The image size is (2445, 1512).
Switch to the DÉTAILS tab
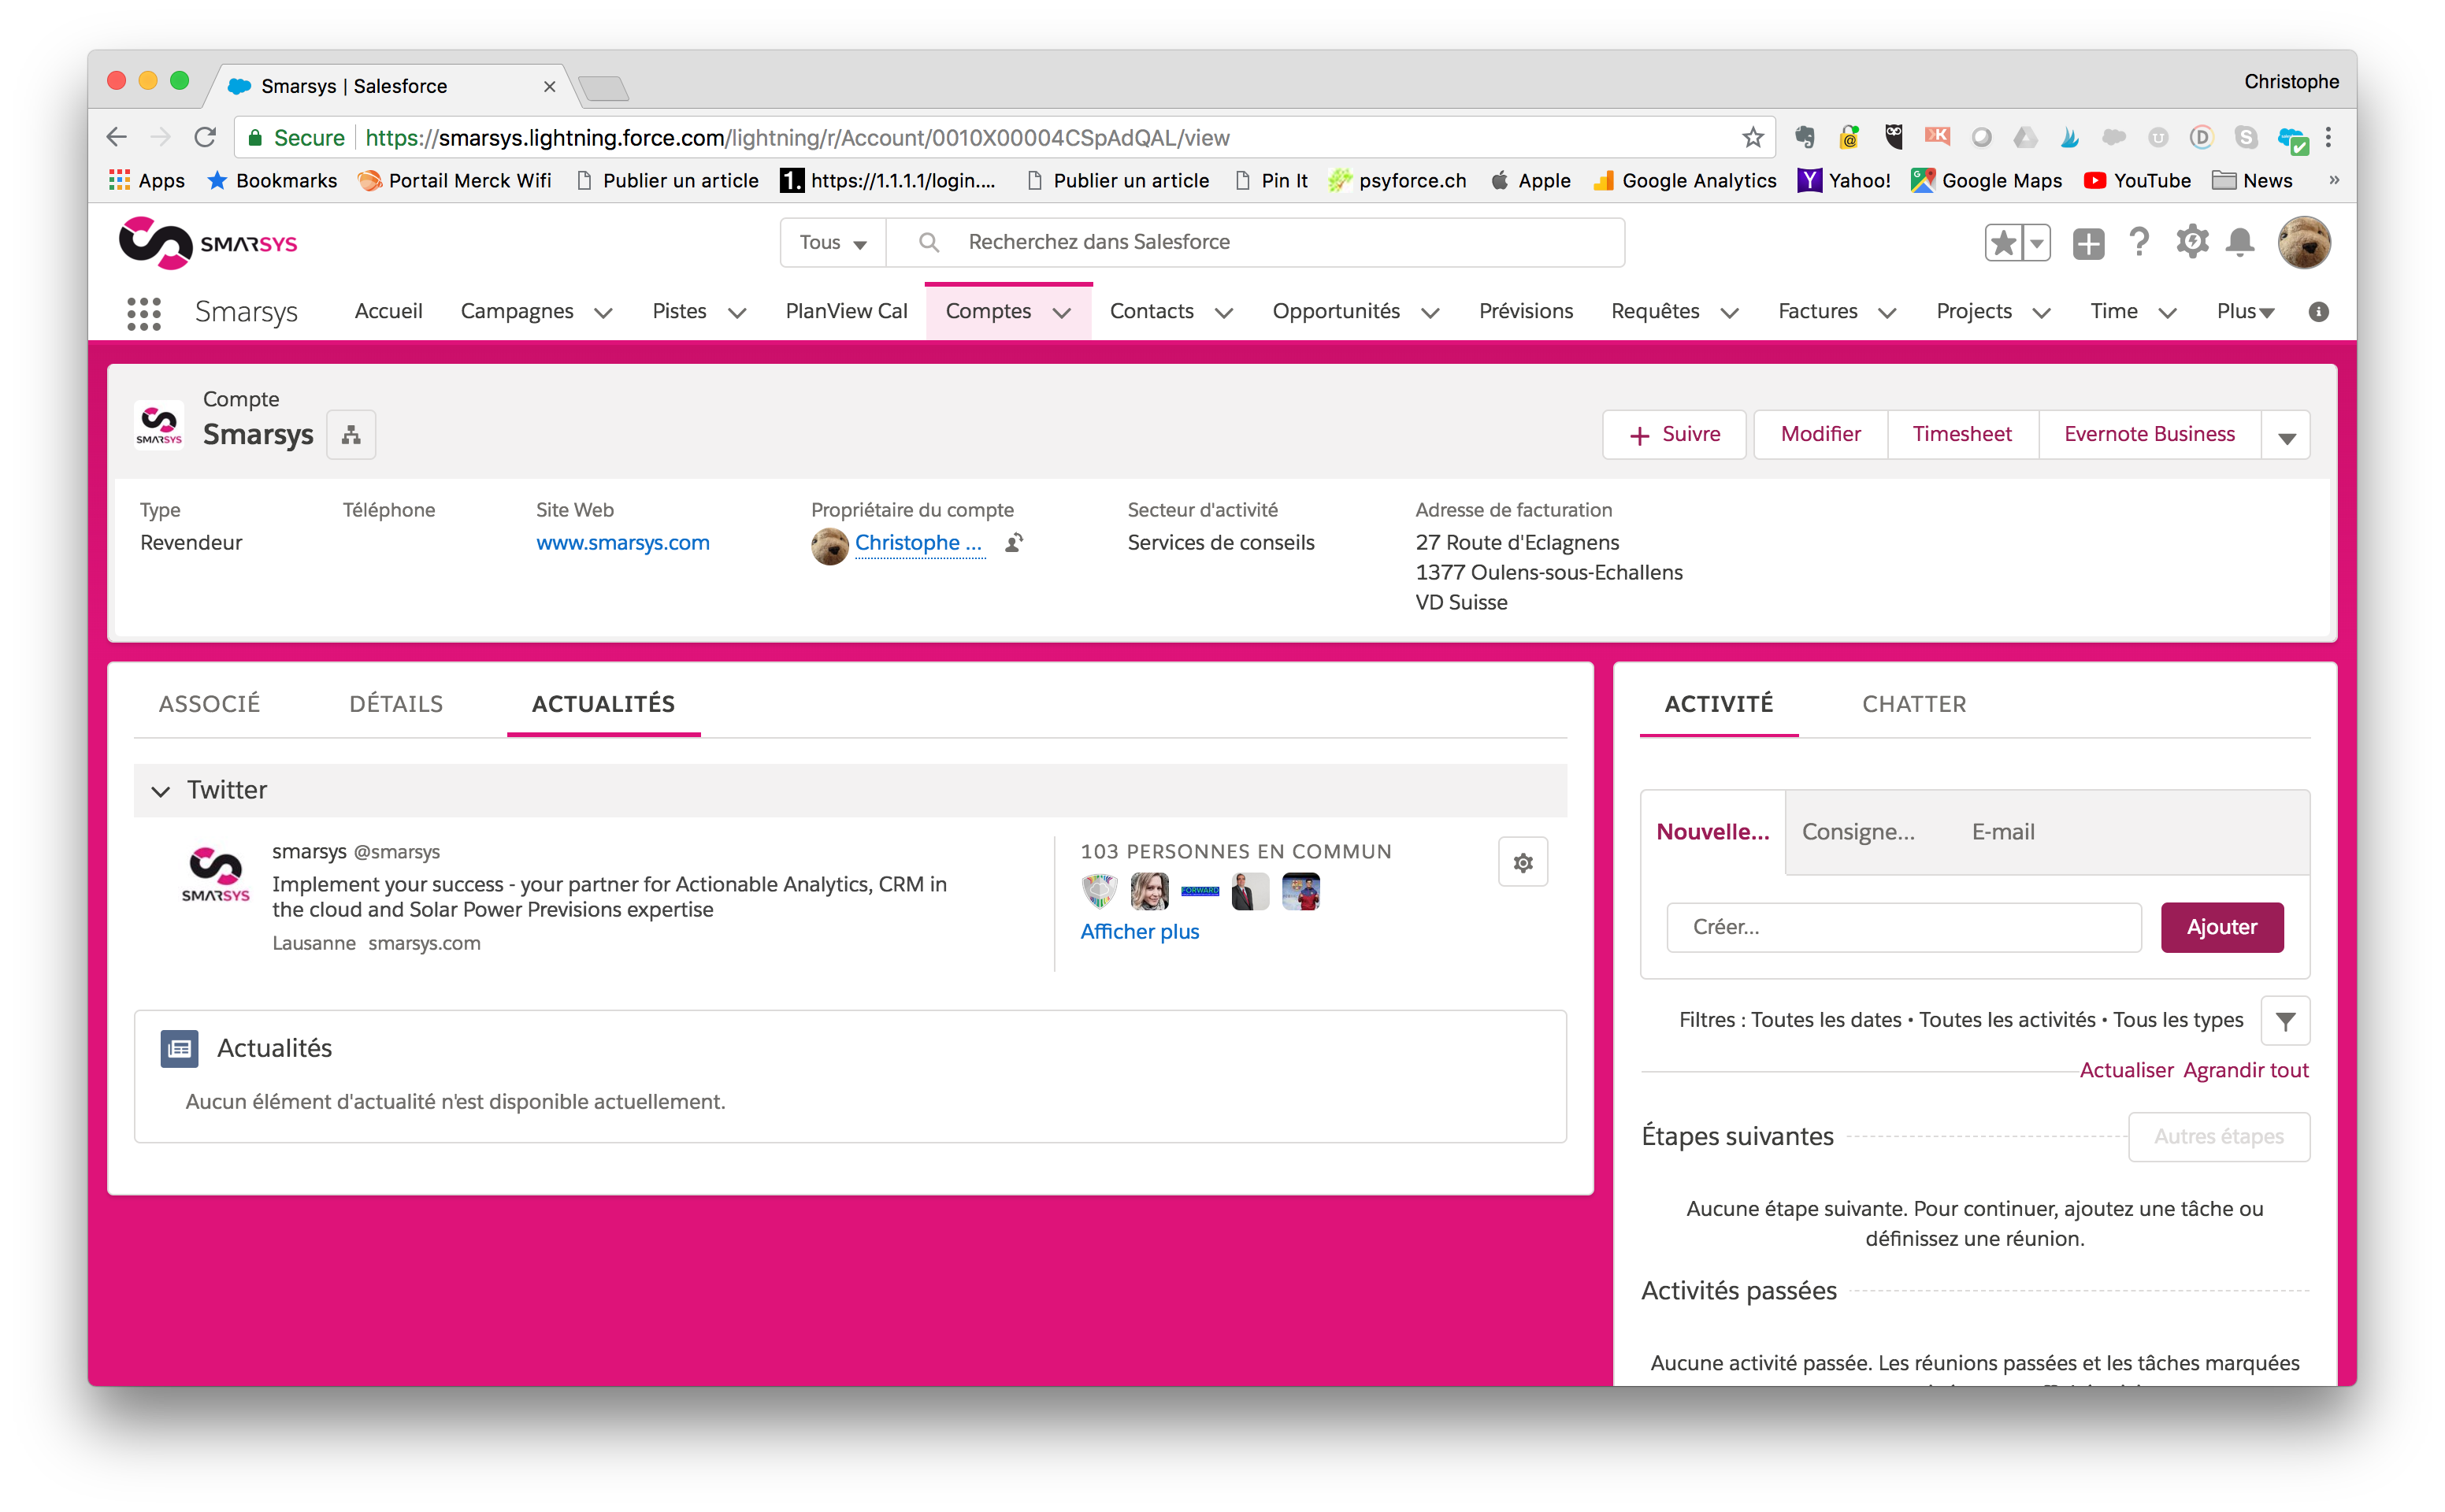[396, 704]
